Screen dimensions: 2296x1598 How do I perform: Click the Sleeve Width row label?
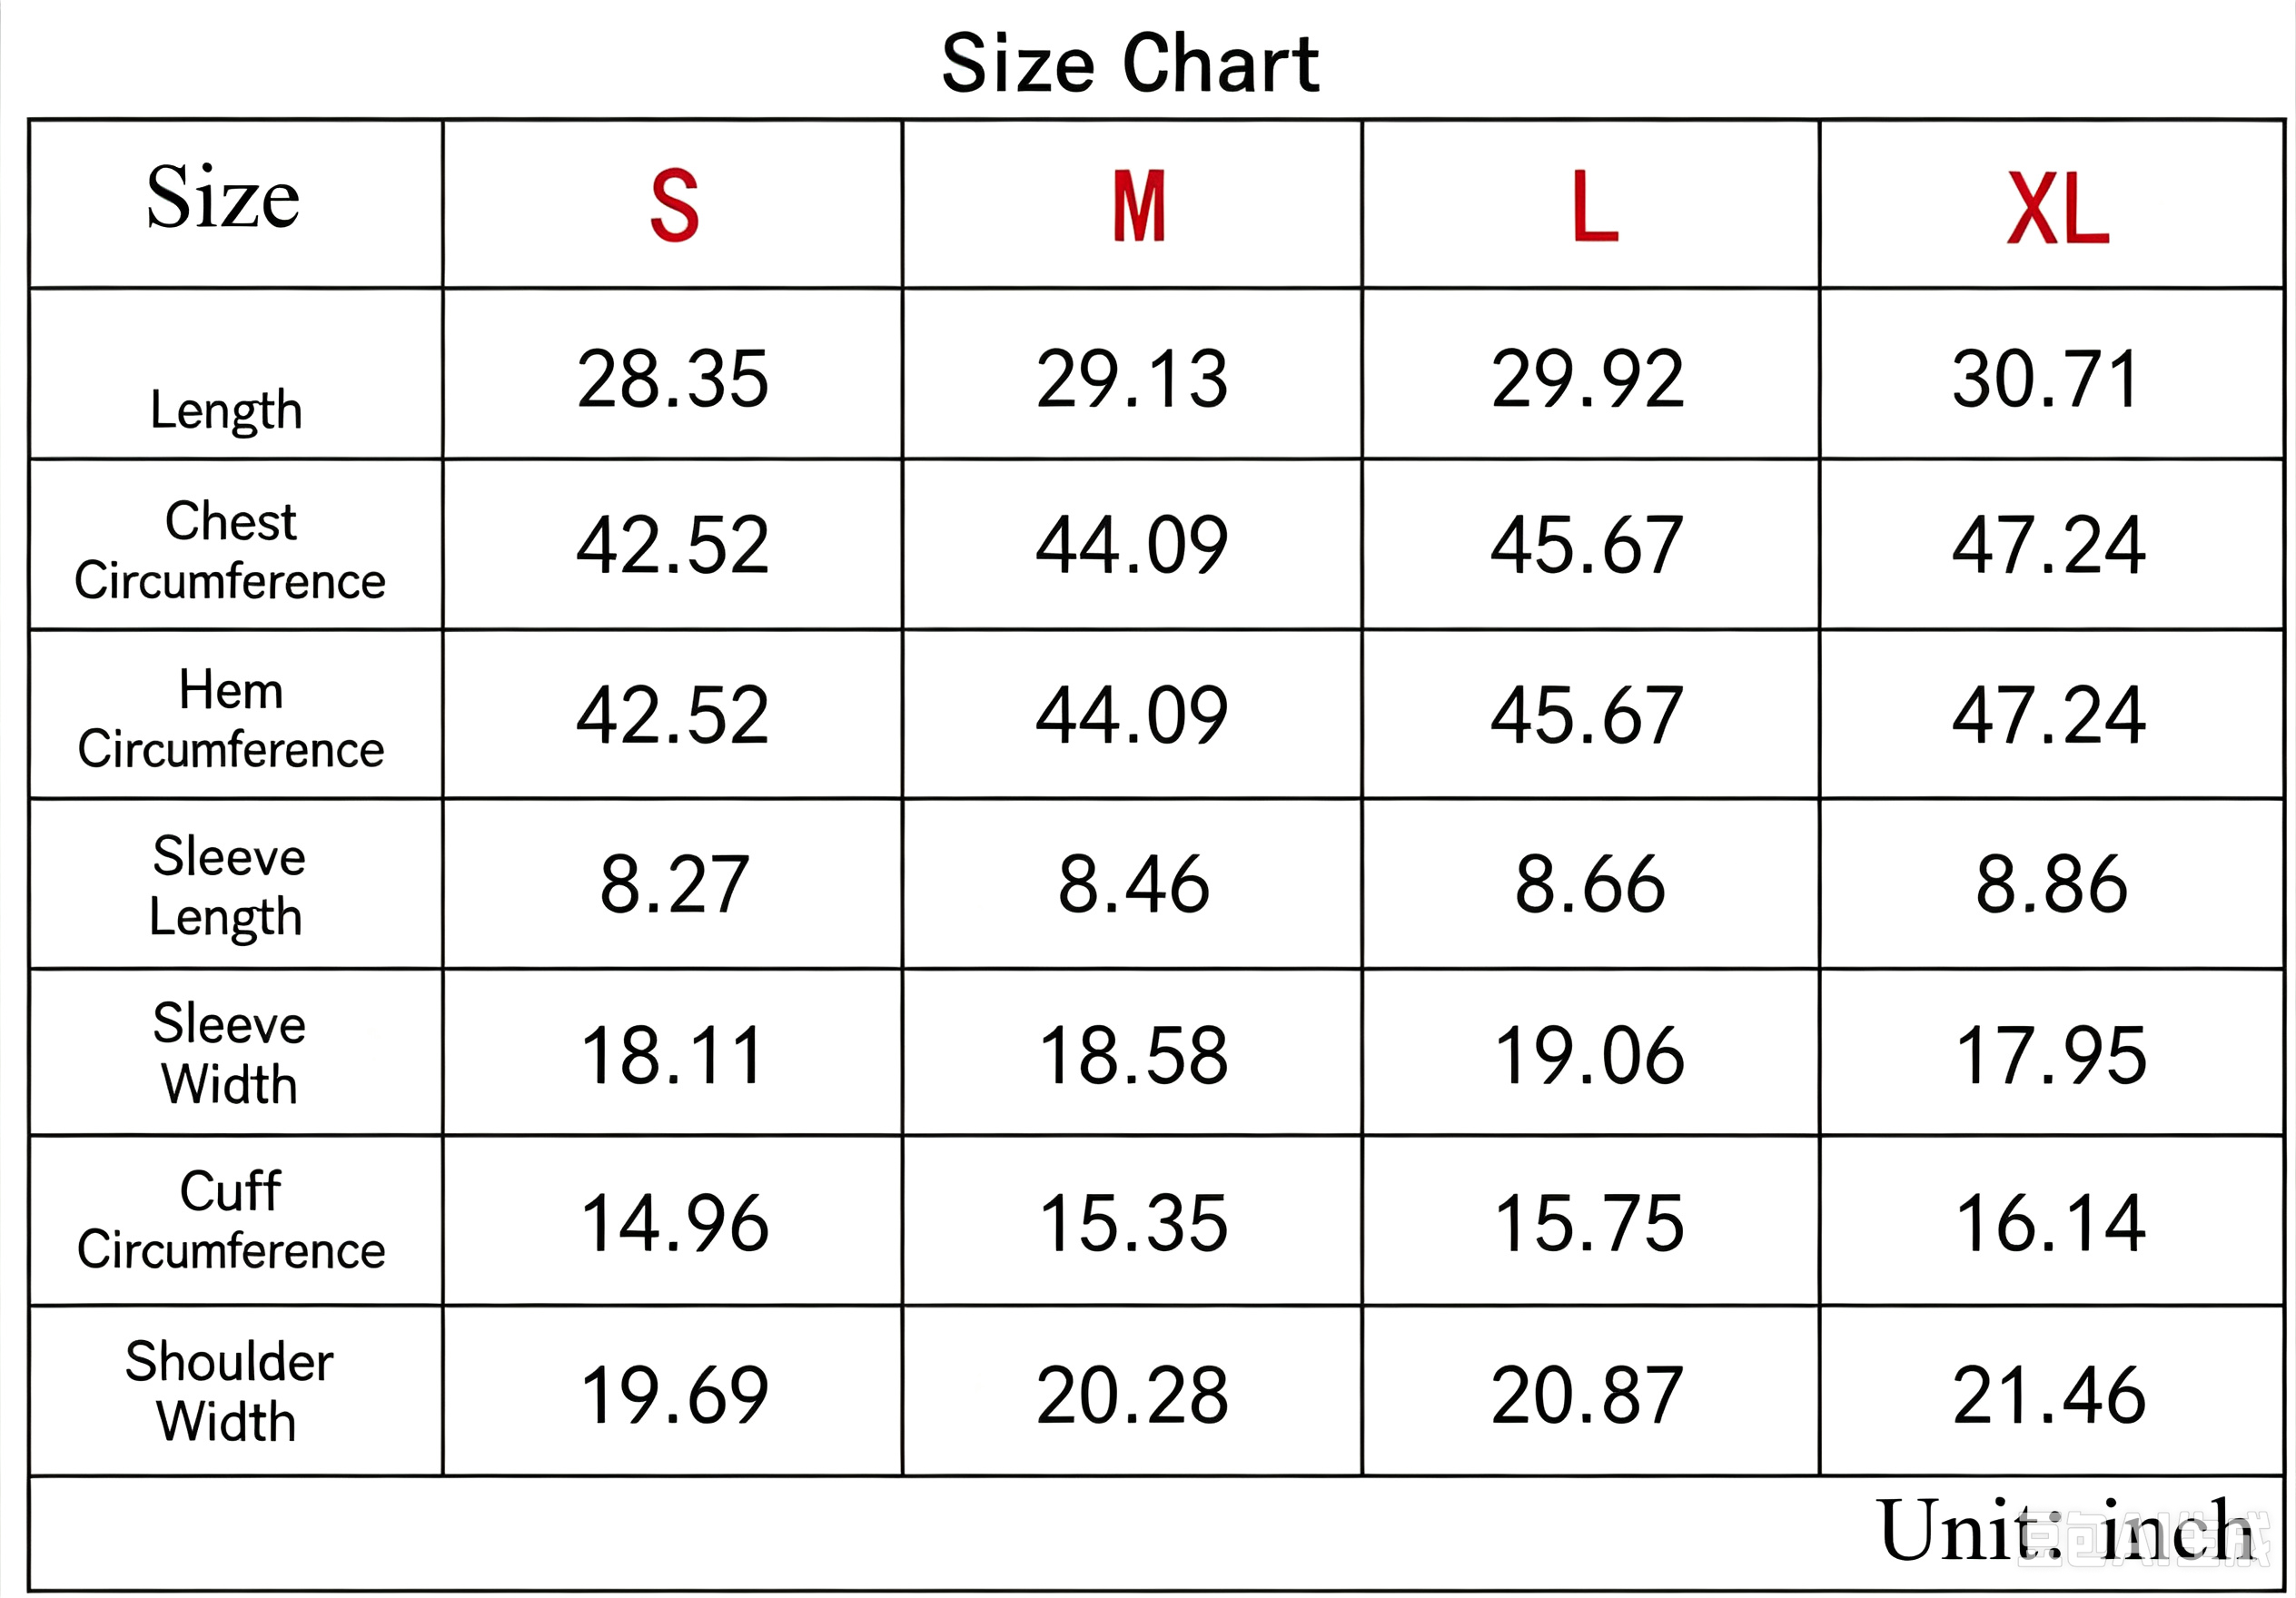[x=229, y=1054]
